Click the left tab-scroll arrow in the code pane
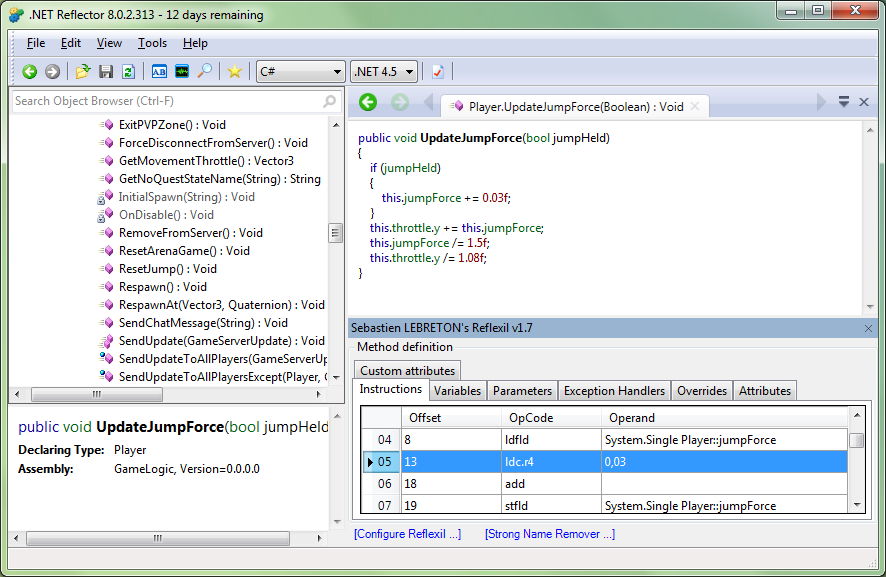Image resolution: width=886 pixels, height=577 pixels. (429, 102)
